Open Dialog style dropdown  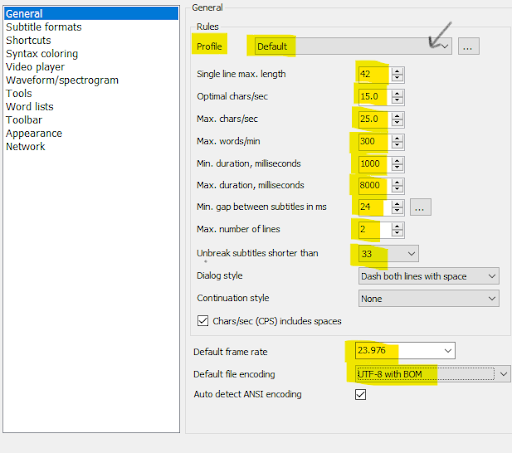pos(429,276)
